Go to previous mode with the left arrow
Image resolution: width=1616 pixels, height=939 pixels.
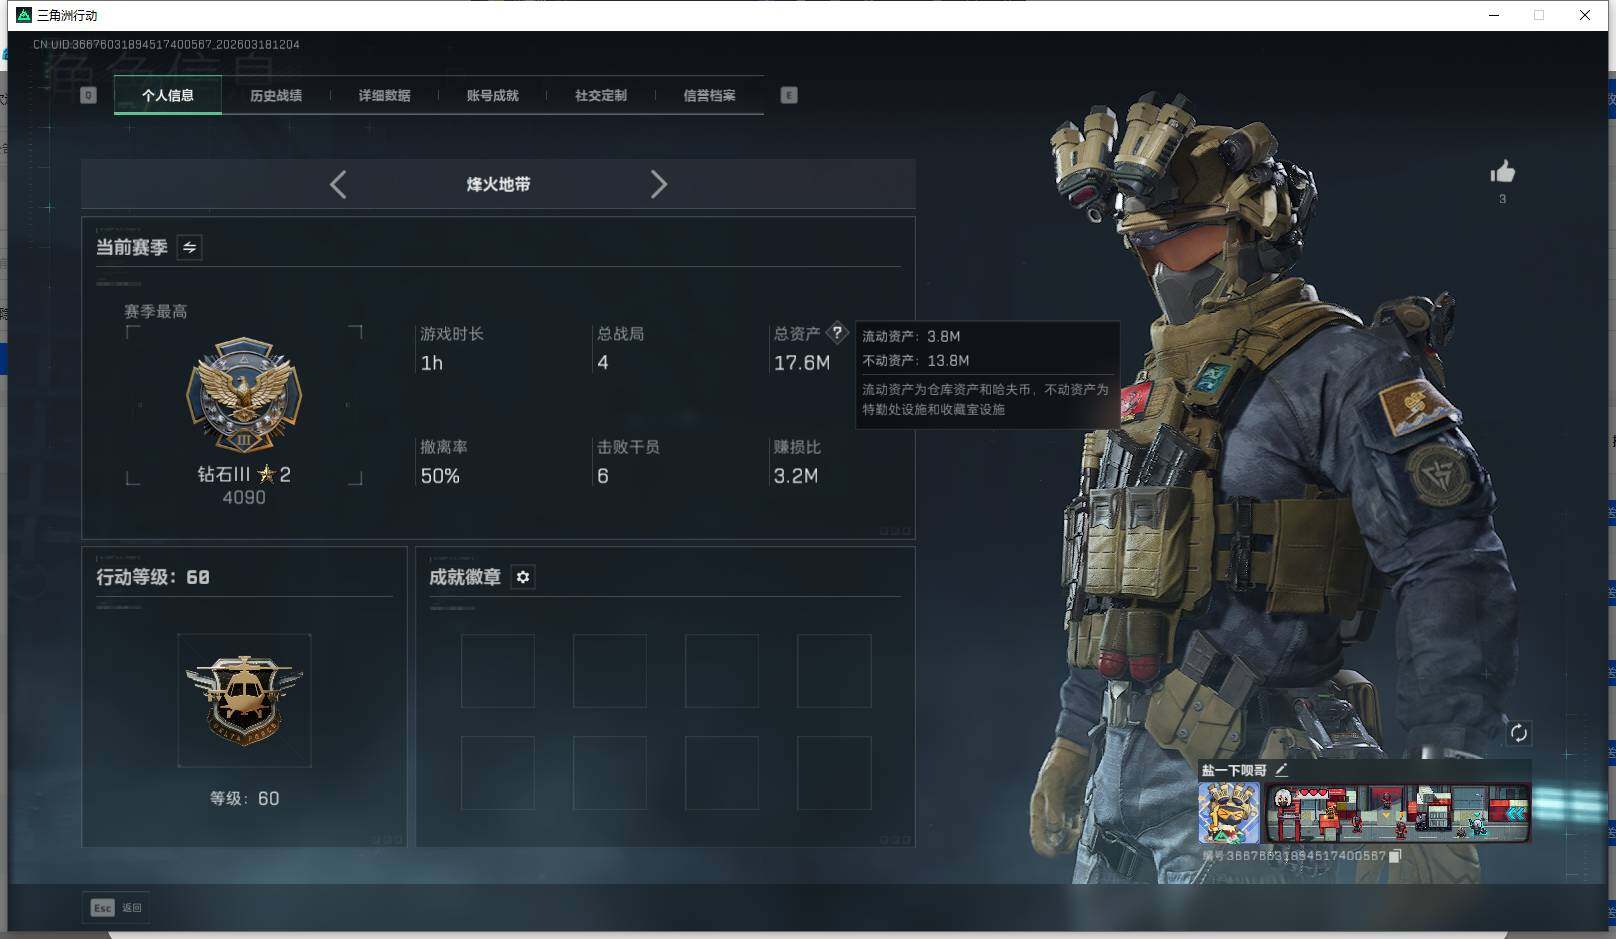[337, 184]
